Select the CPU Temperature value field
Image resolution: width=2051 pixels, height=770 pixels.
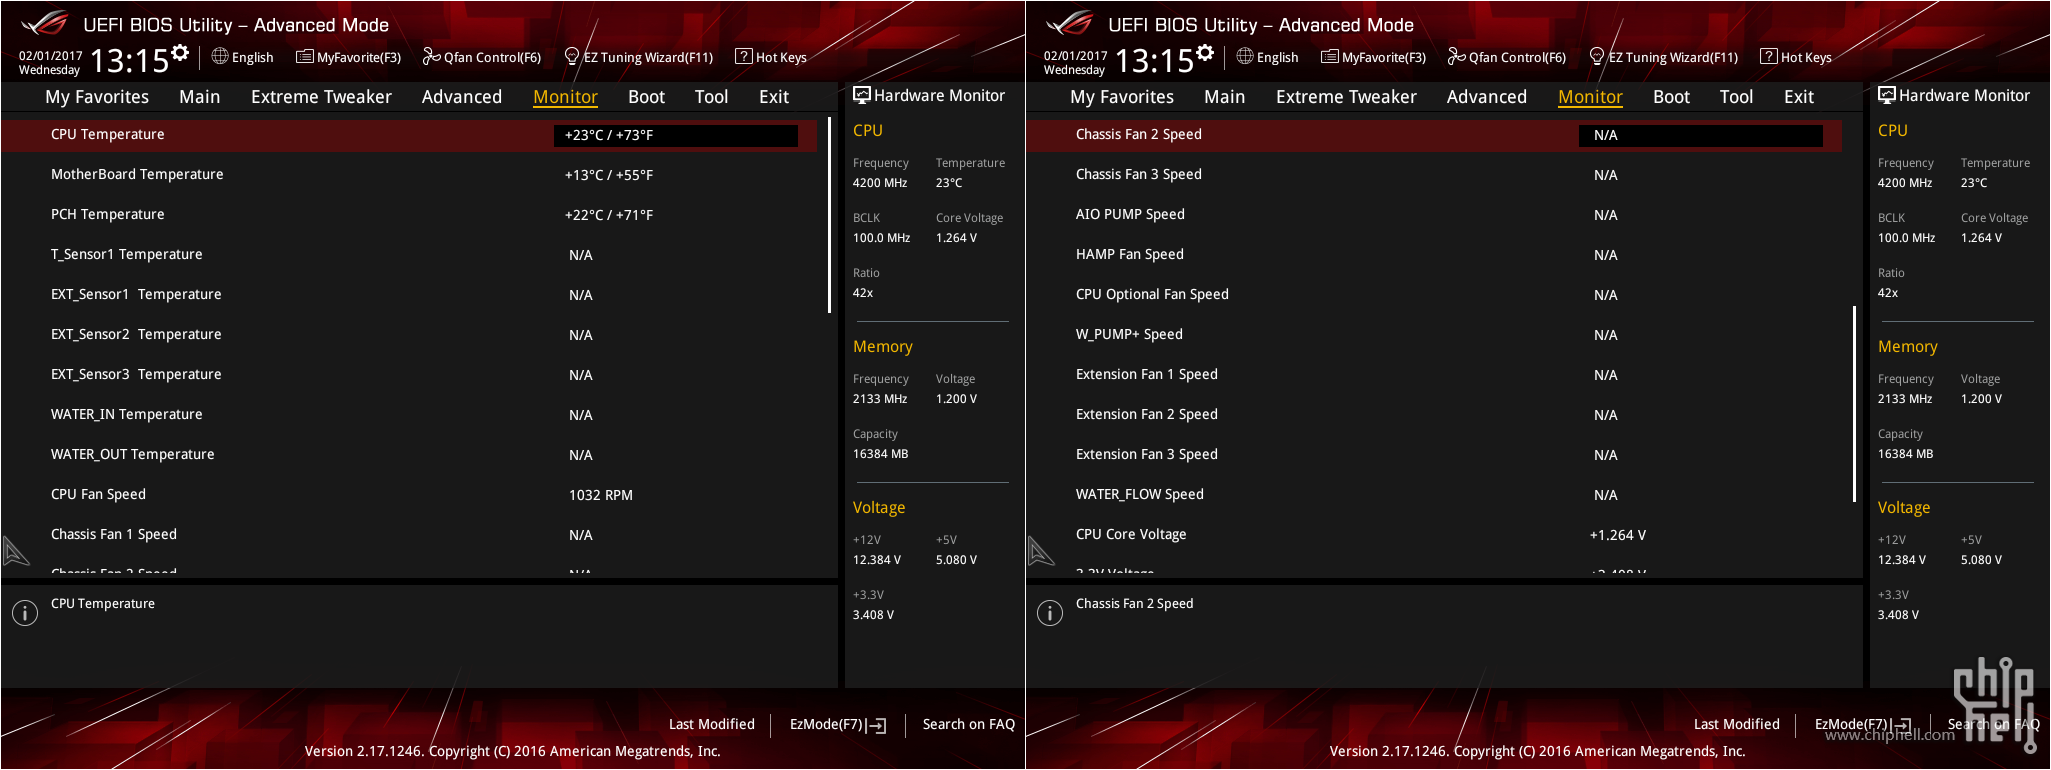click(676, 135)
